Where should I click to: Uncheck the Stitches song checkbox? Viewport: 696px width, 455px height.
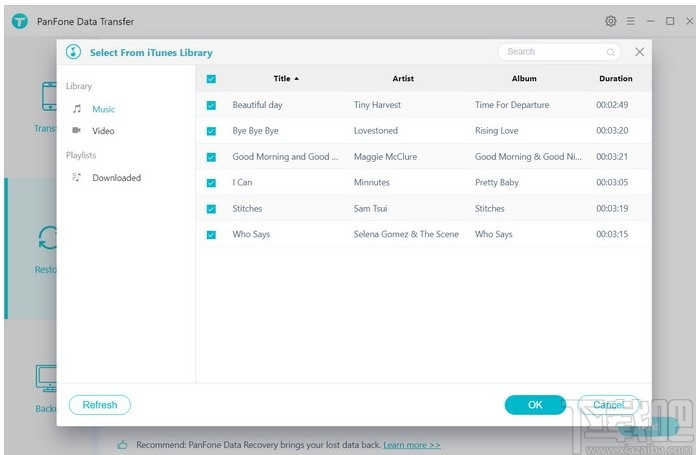click(x=211, y=209)
